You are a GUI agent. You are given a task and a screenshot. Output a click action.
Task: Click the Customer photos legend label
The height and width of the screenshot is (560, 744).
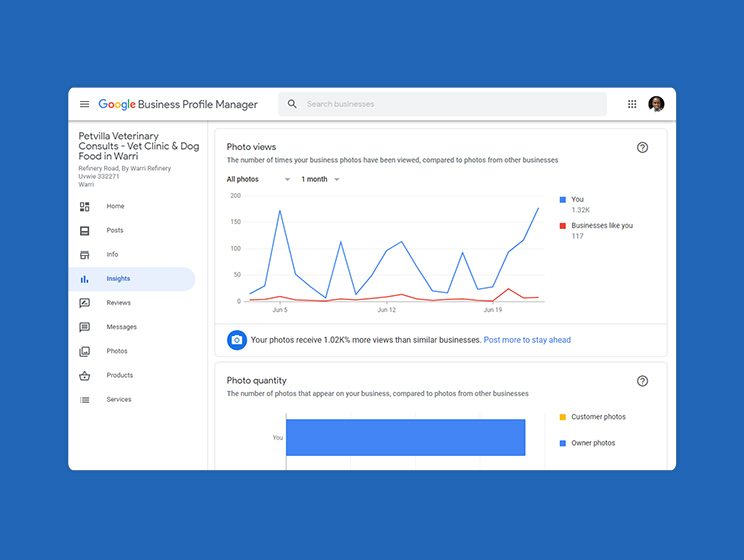[x=598, y=417]
